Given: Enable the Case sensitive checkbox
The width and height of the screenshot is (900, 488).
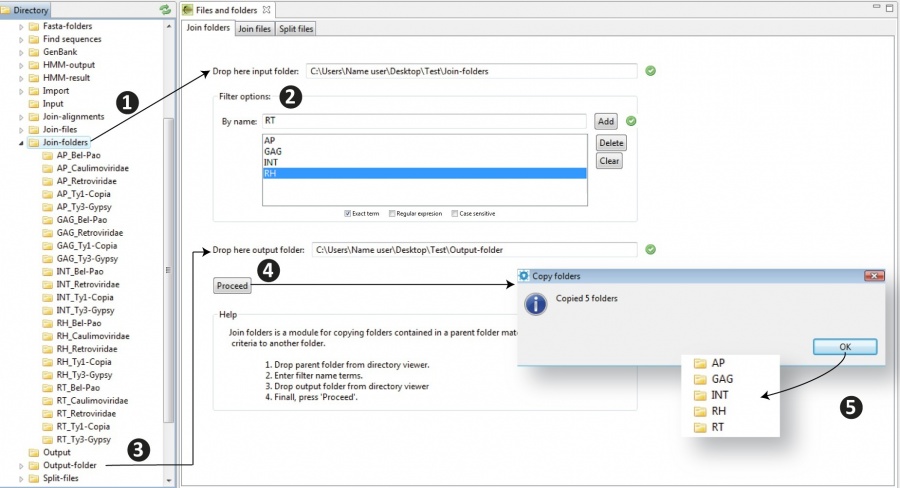Looking at the screenshot, I should (x=455, y=213).
